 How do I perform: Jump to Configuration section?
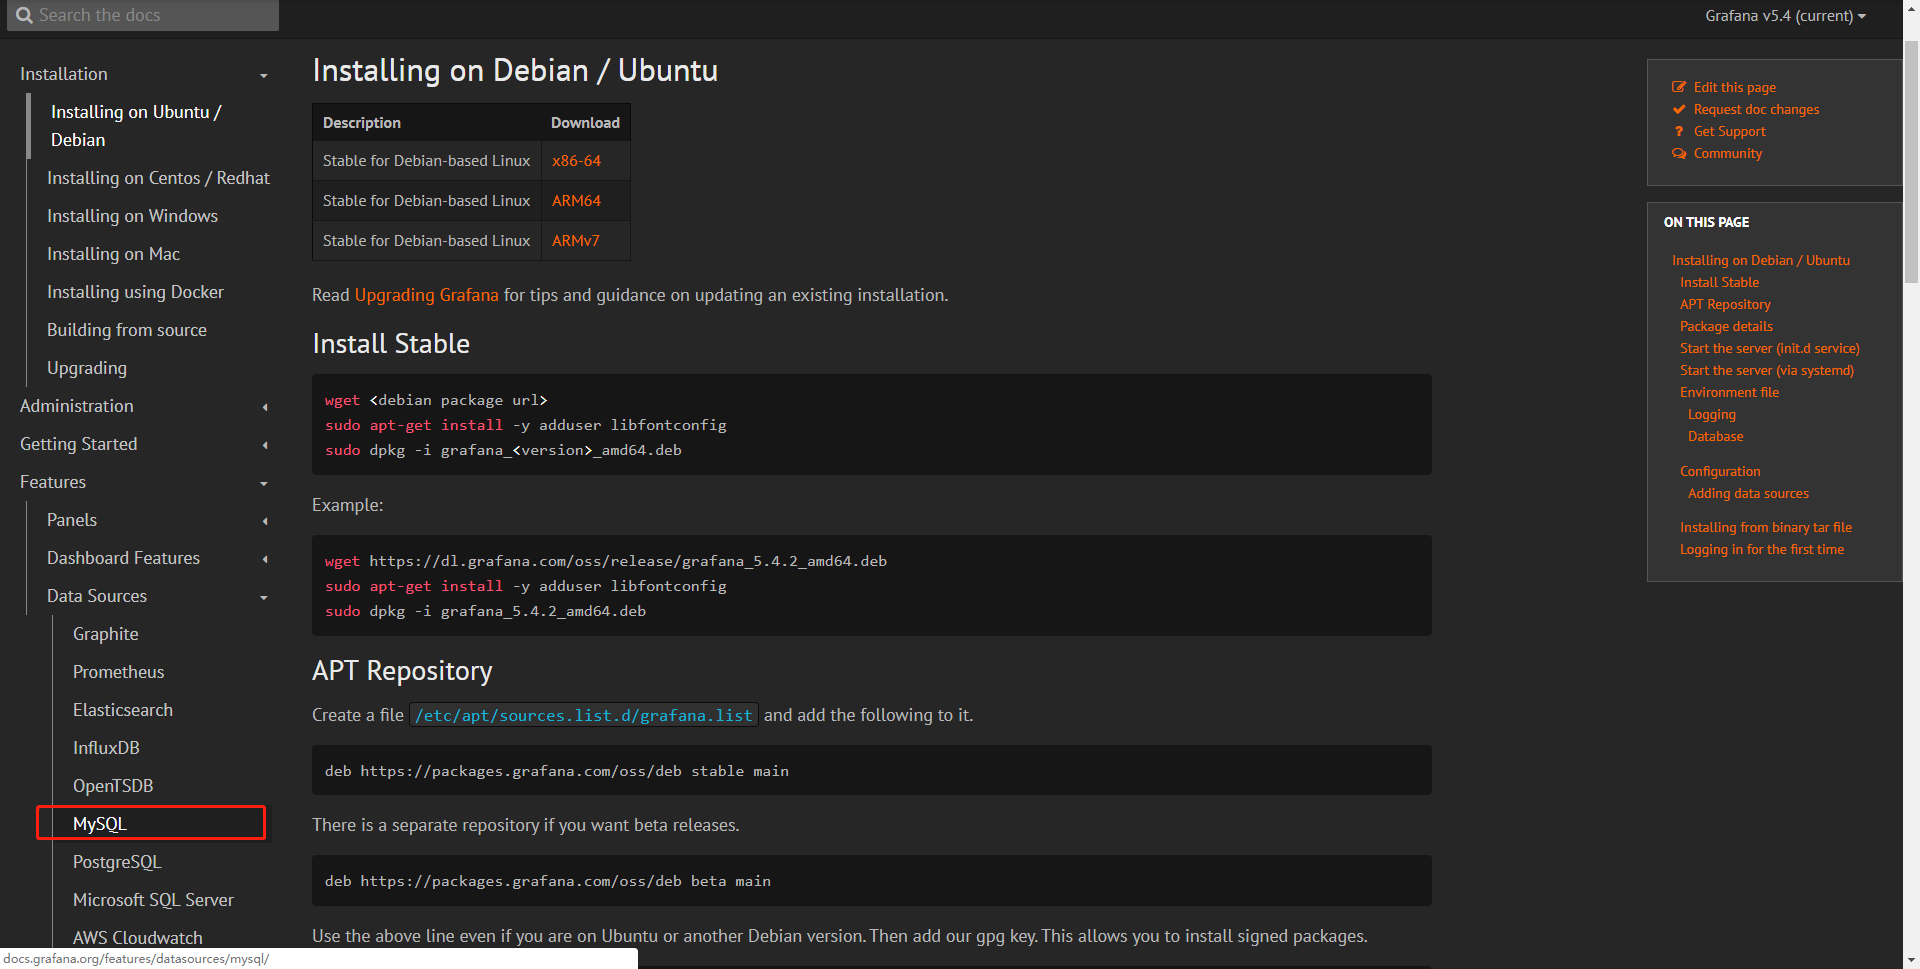tap(1720, 471)
